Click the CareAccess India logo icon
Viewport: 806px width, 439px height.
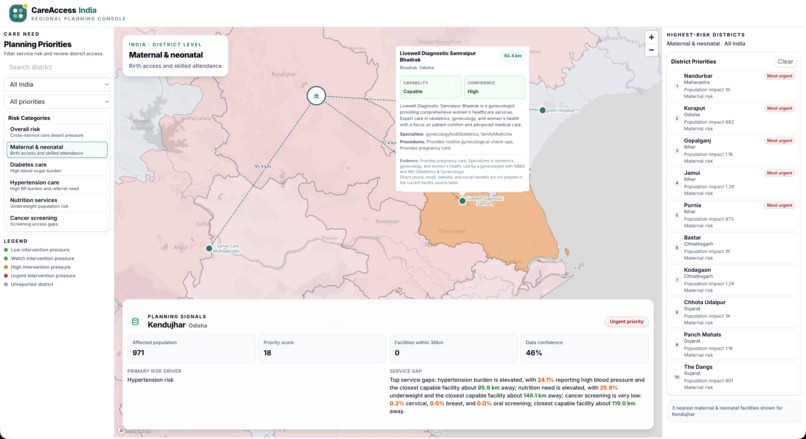coord(18,13)
